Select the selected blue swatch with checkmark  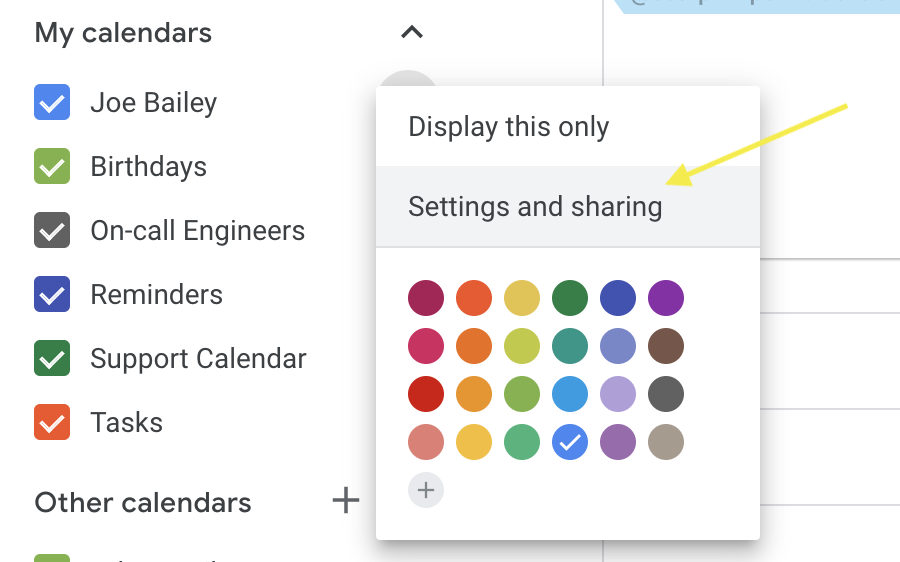[x=570, y=442]
